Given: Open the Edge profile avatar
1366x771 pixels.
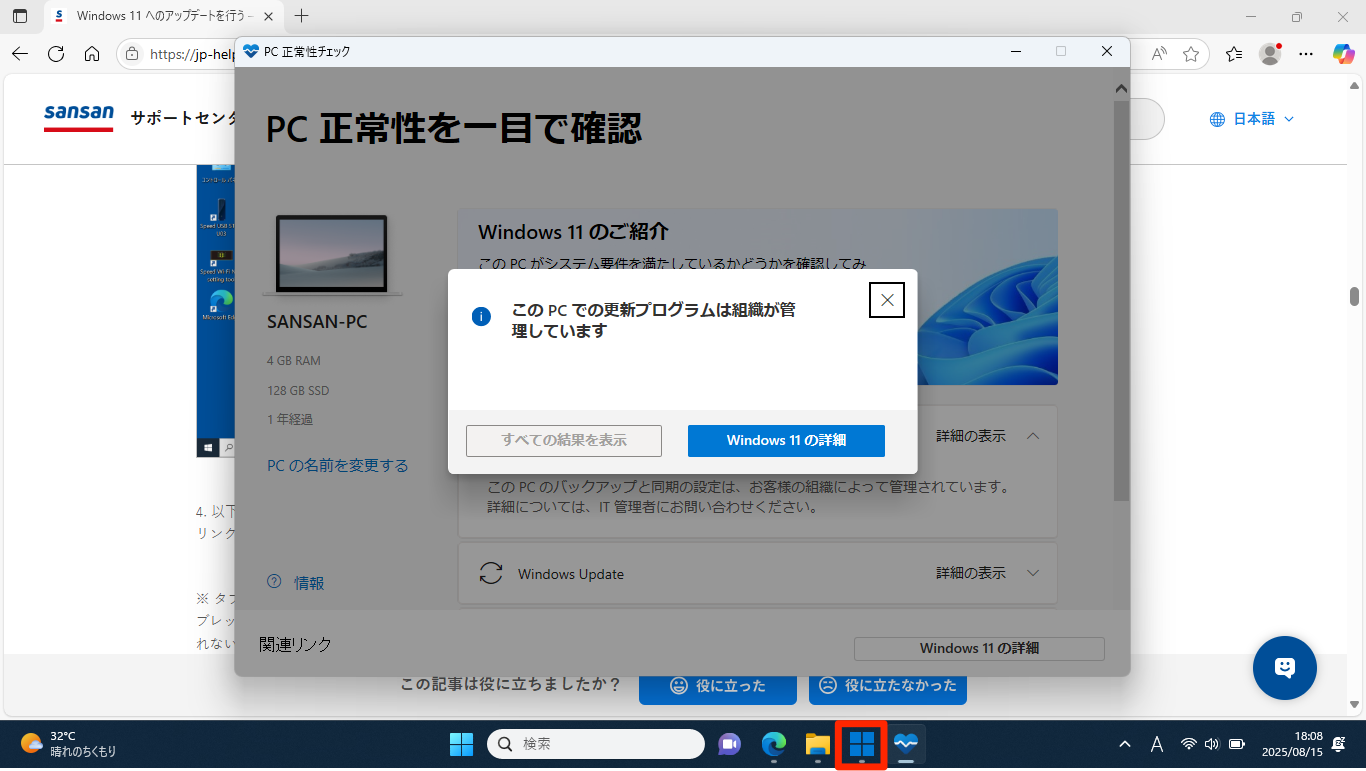Looking at the screenshot, I should tap(1270, 54).
